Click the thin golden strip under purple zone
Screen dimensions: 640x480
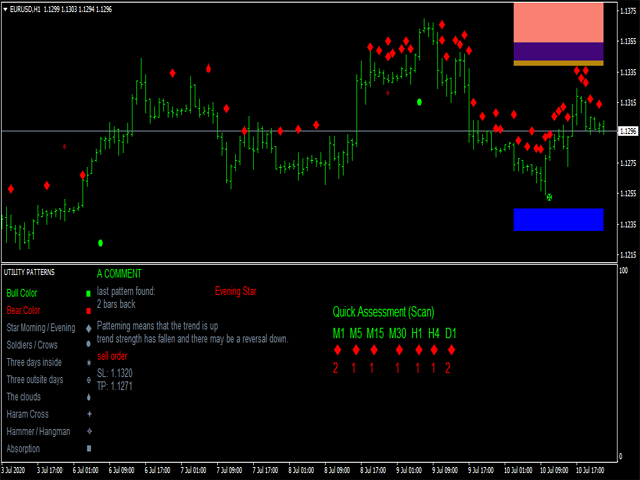[558, 63]
